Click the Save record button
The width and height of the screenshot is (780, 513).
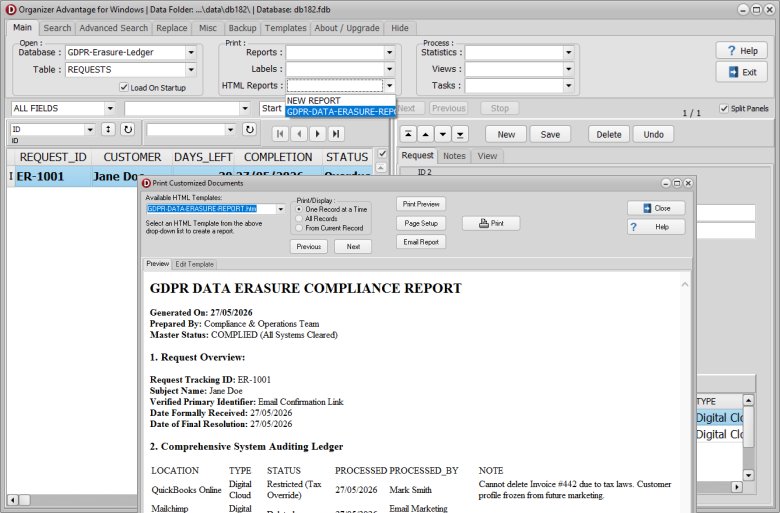[550, 134]
